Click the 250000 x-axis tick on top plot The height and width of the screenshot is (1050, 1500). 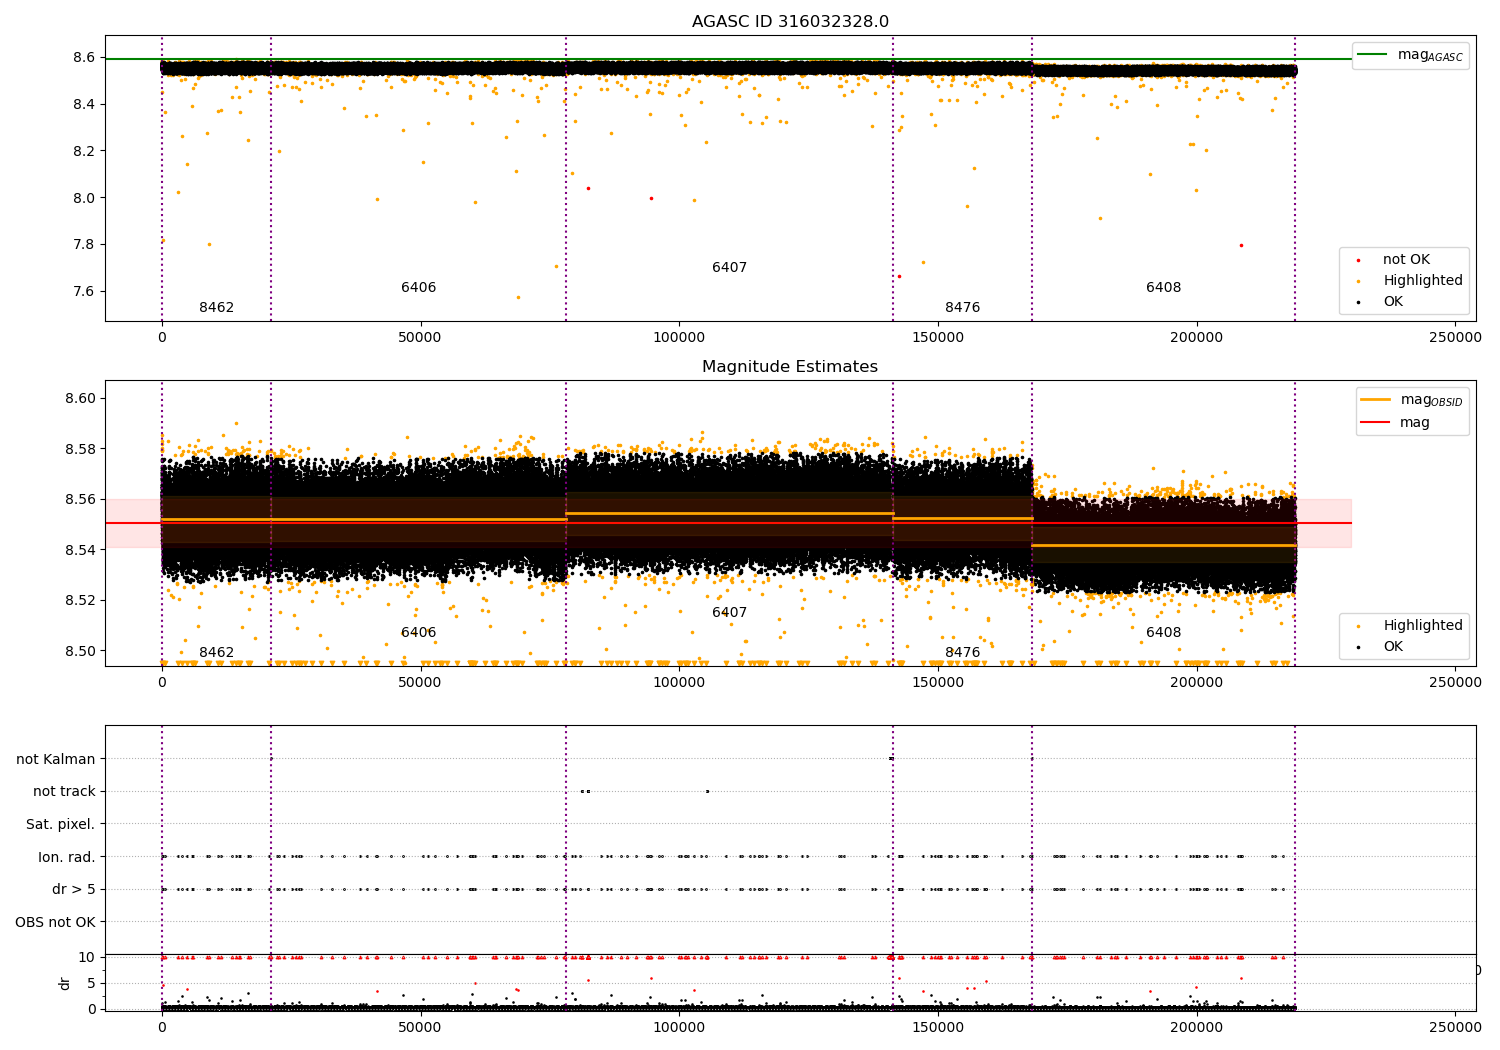[1455, 338]
